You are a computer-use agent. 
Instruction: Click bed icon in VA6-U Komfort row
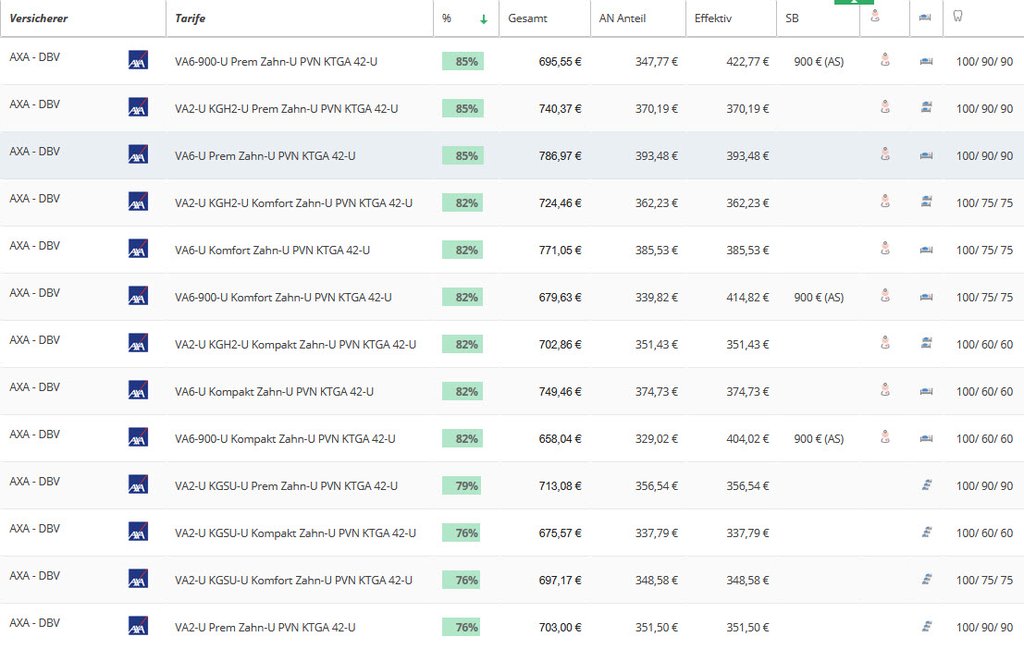coord(926,249)
